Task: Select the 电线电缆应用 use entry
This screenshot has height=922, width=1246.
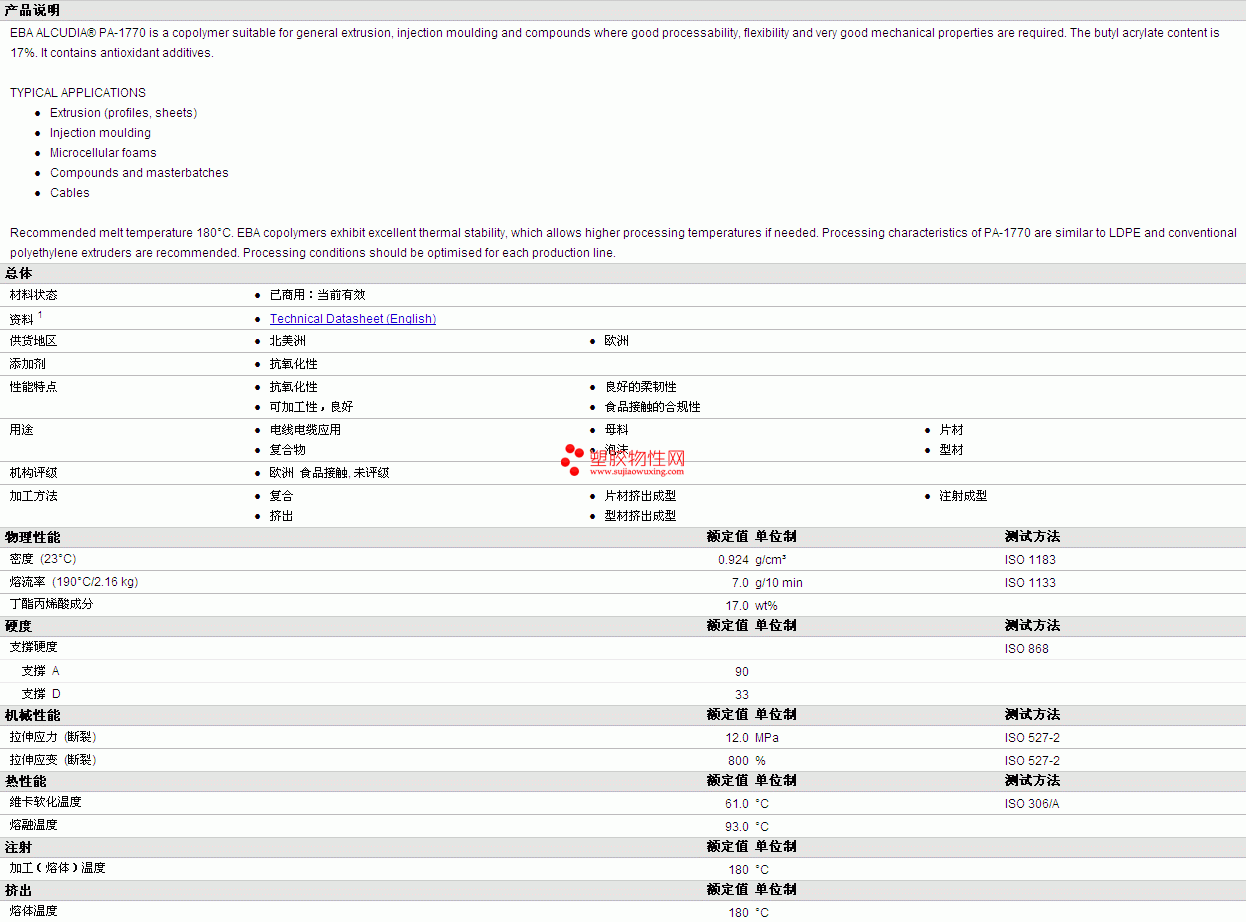Action: [x=305, y=430]
